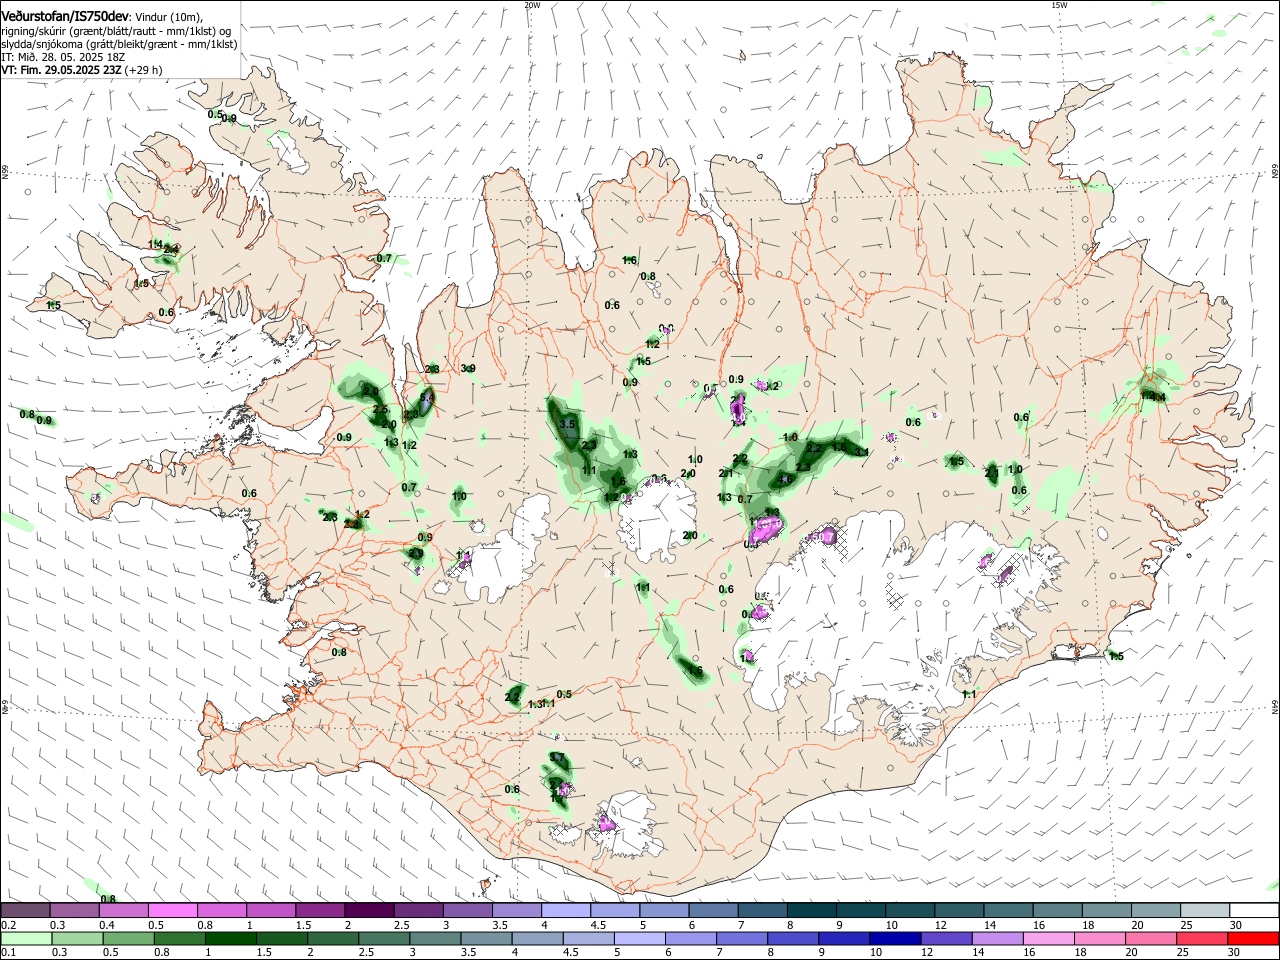Screen dimensions: 1280x960
Task: Click the '3.5' precipitation value on the map
Action: point(567,425)
